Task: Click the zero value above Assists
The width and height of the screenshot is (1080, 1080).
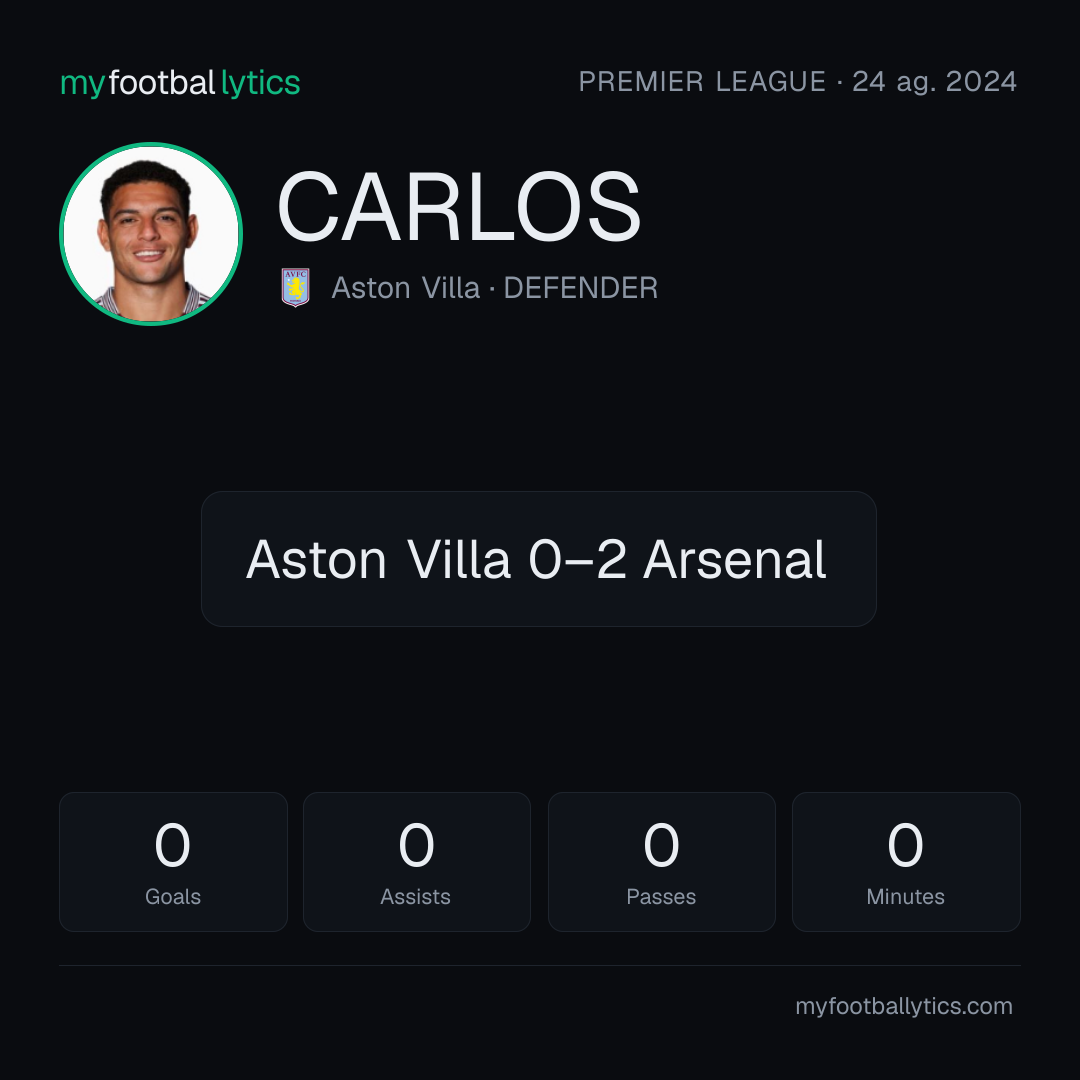Action: point(416,845)
